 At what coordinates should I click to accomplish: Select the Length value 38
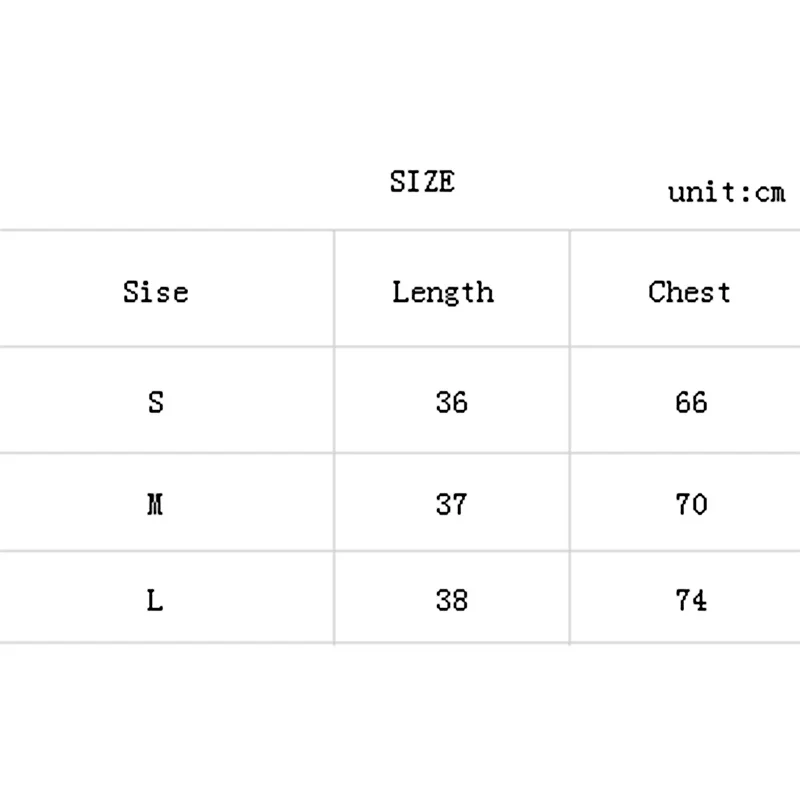[x=452, y=600]
